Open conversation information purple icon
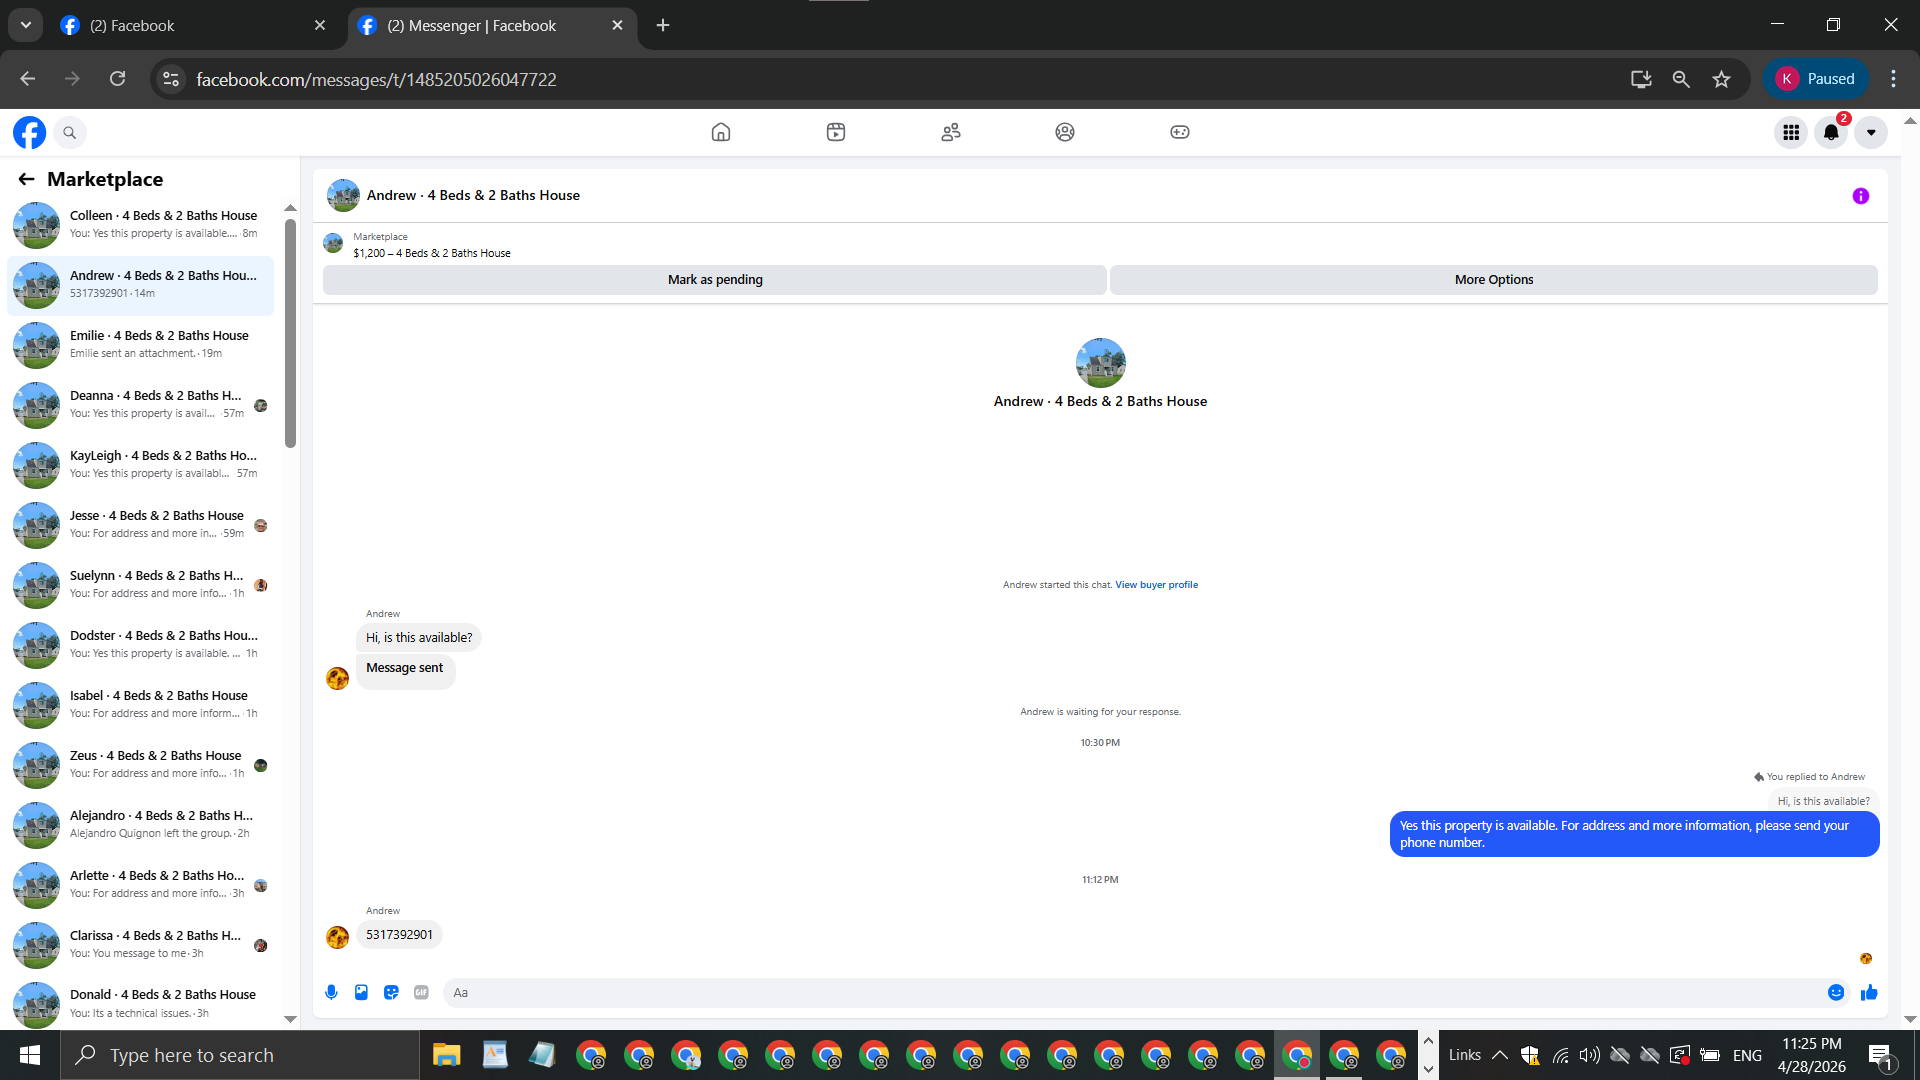 pos(1860,196)
